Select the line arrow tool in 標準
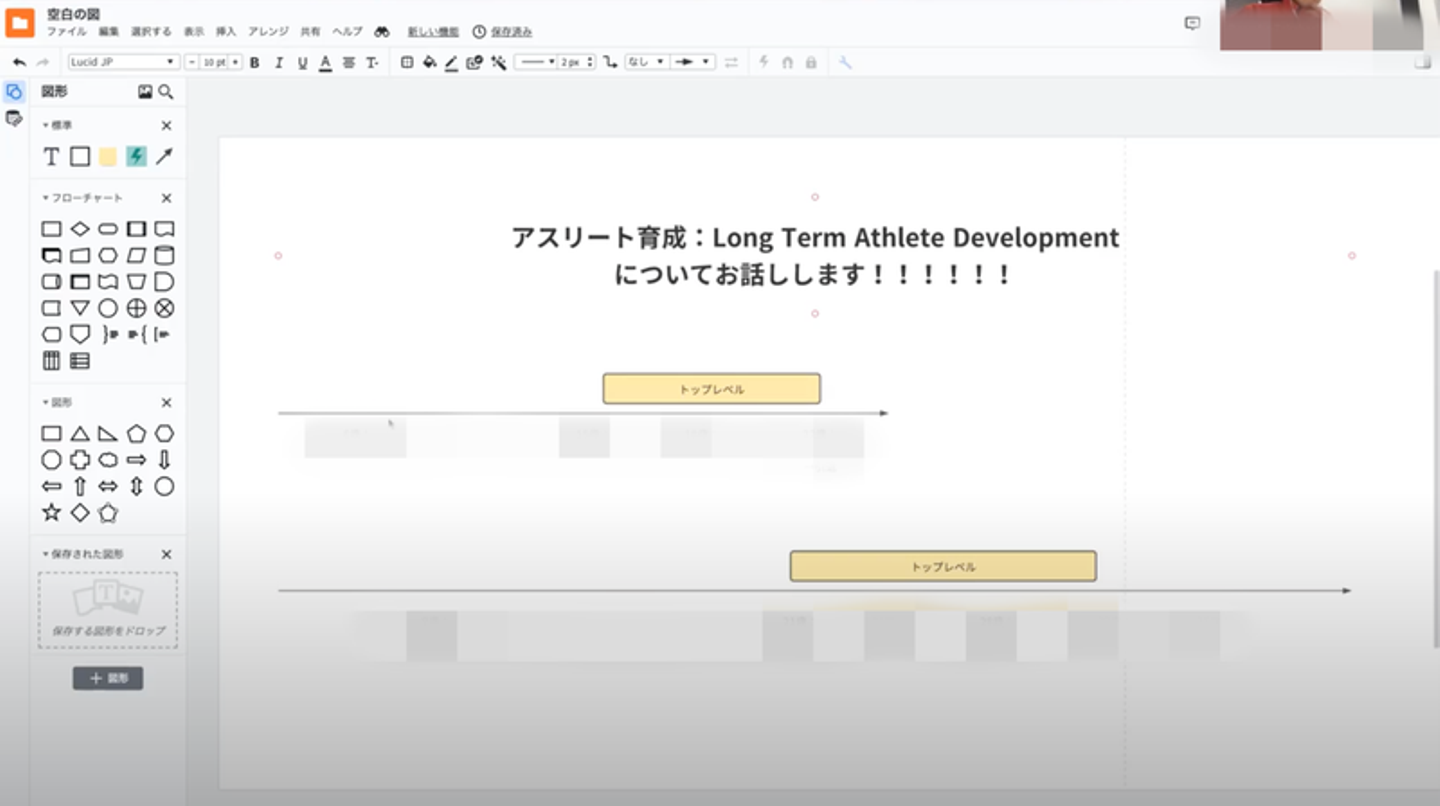Image resolution: width=1440 pixels, height=806 pixels. click(164, 156)
